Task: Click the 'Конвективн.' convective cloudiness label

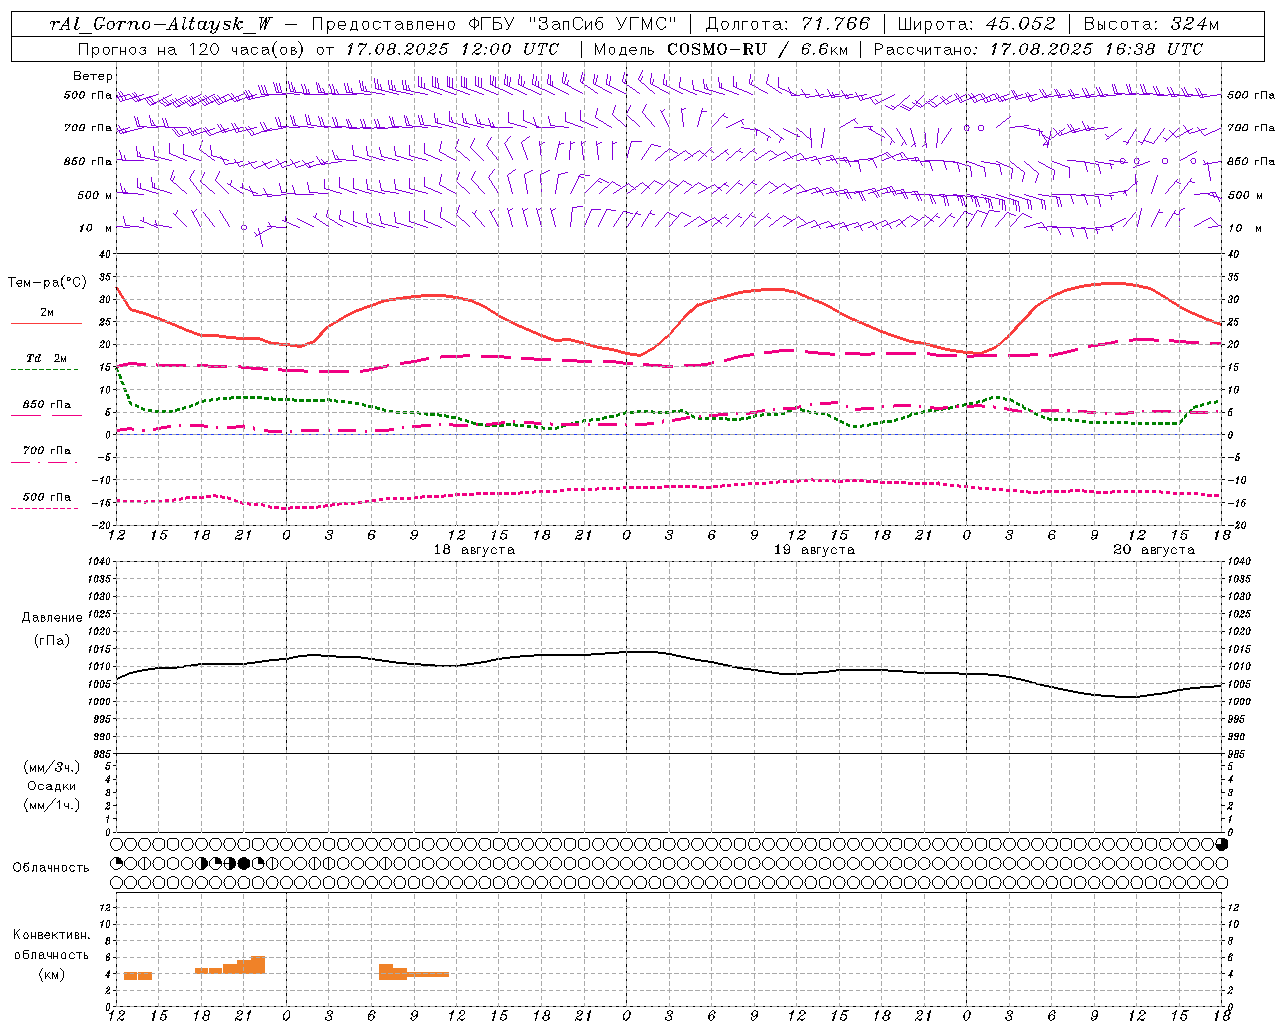Action: pyautogui.click(x=51, y=935)
